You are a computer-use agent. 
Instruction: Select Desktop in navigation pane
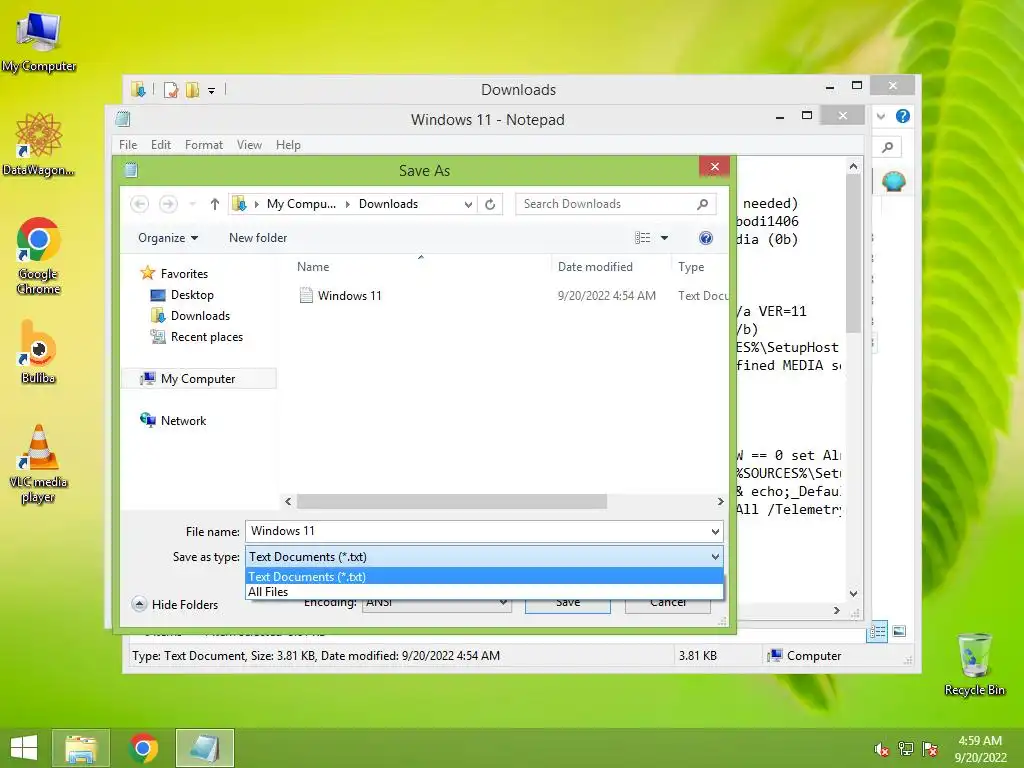tap(192, 295)
